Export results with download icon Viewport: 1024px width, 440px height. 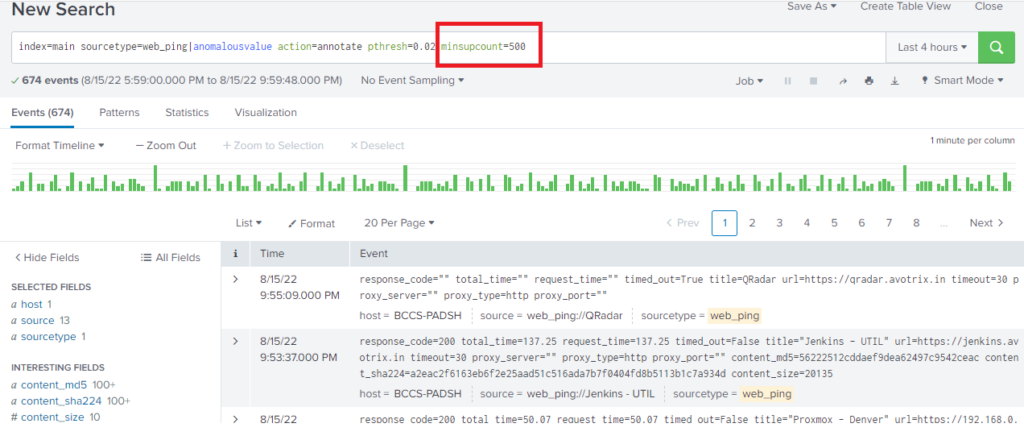click(x=895, y=81)
